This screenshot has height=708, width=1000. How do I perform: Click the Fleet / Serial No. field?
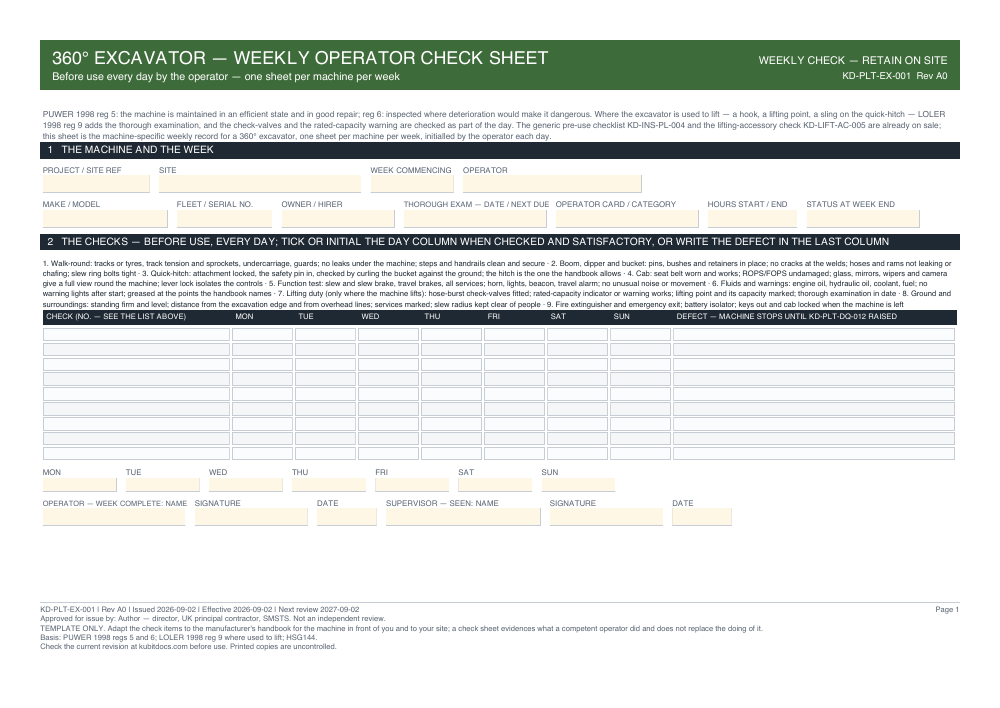pos(224,218)
